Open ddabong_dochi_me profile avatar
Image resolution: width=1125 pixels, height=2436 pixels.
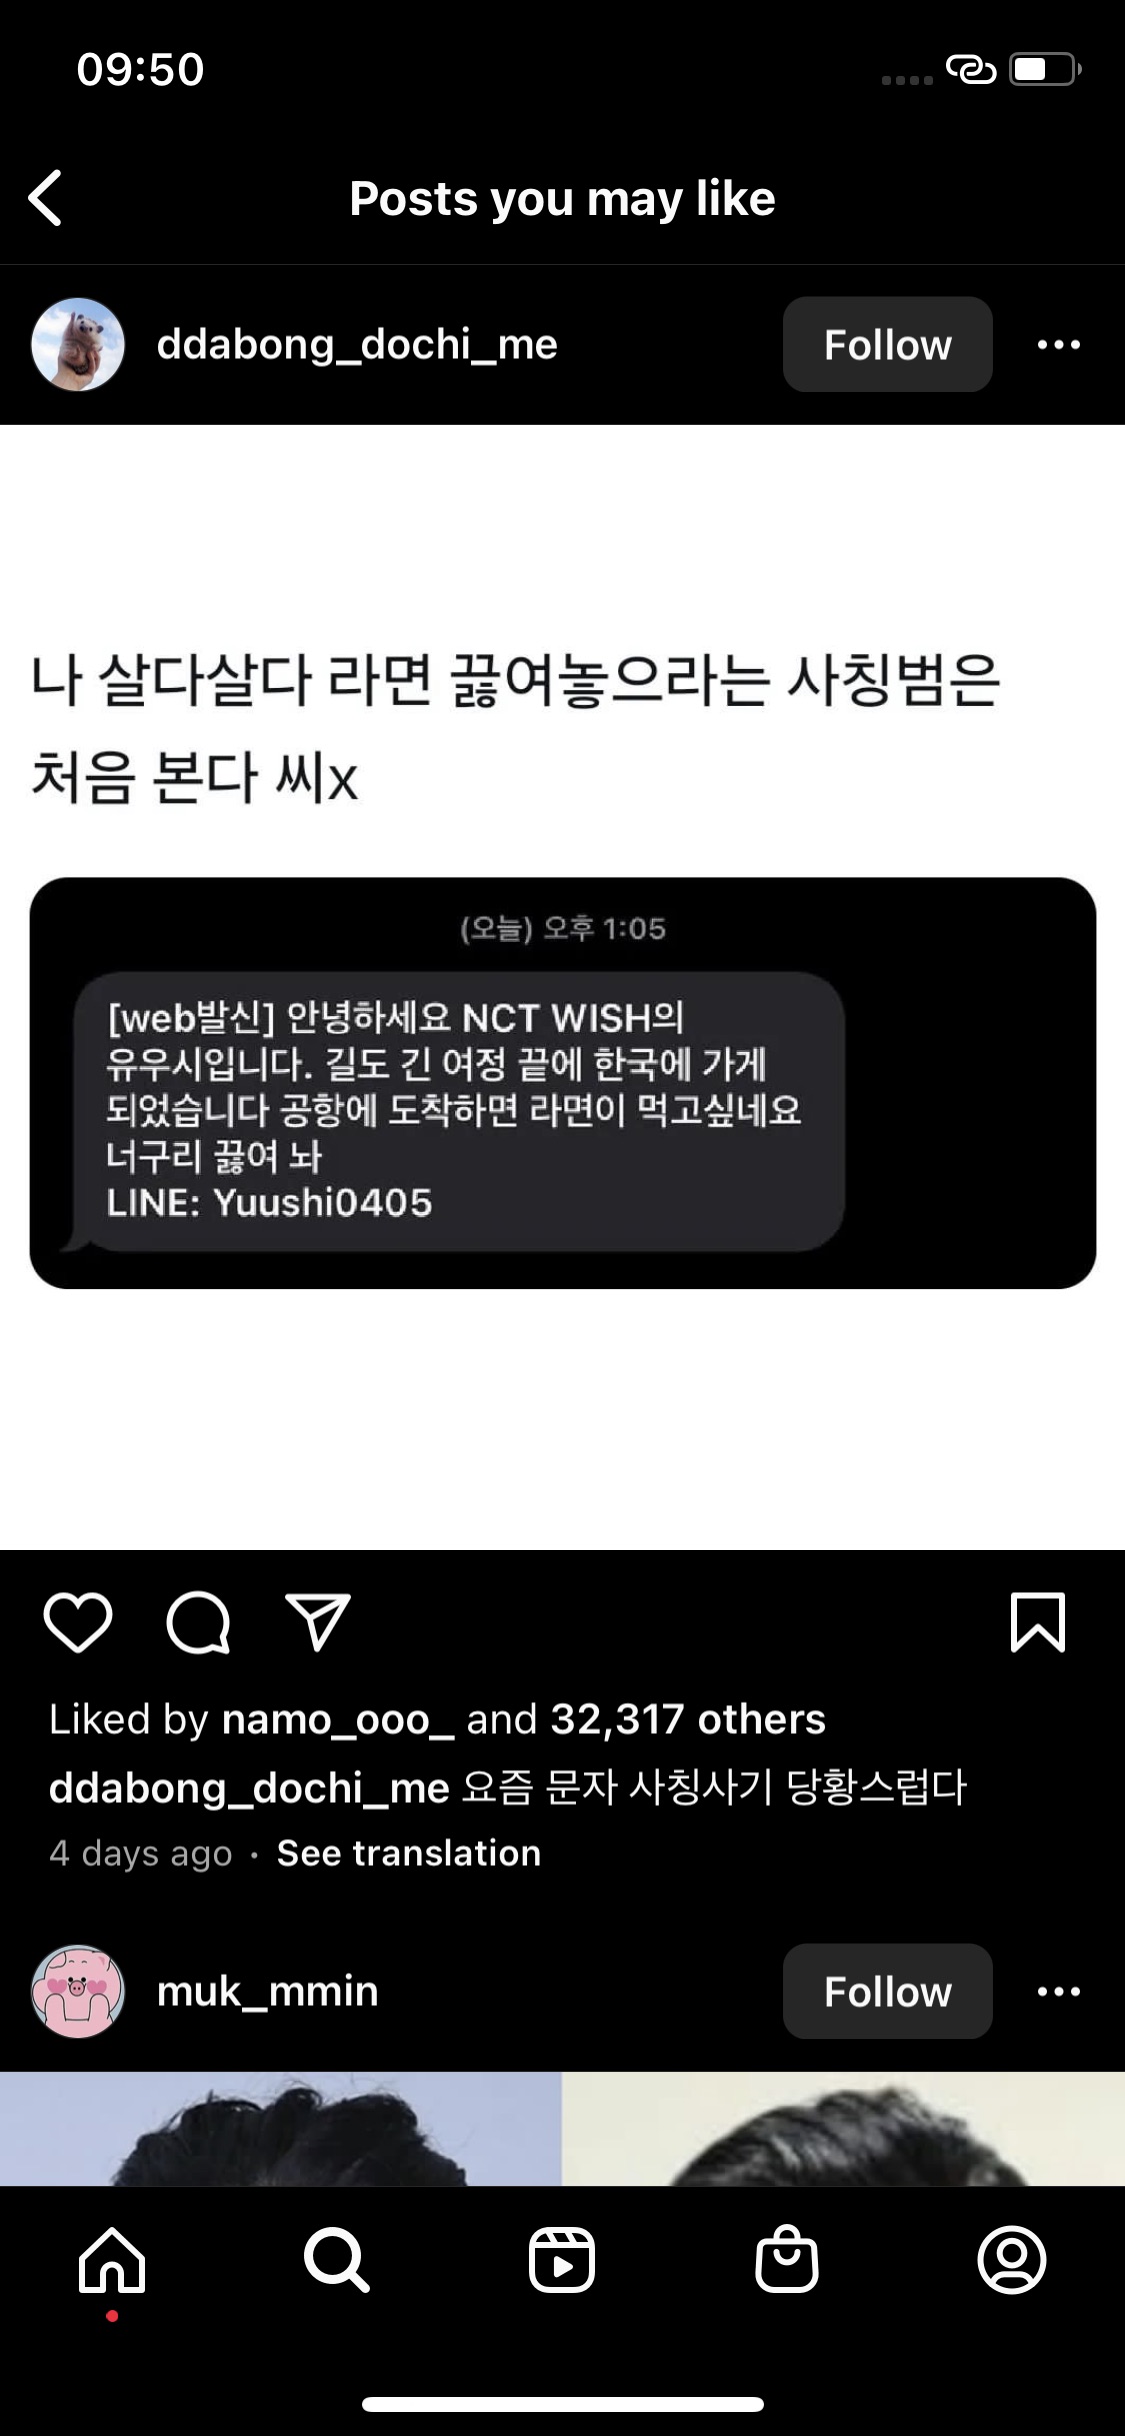[x=78, y=344]
